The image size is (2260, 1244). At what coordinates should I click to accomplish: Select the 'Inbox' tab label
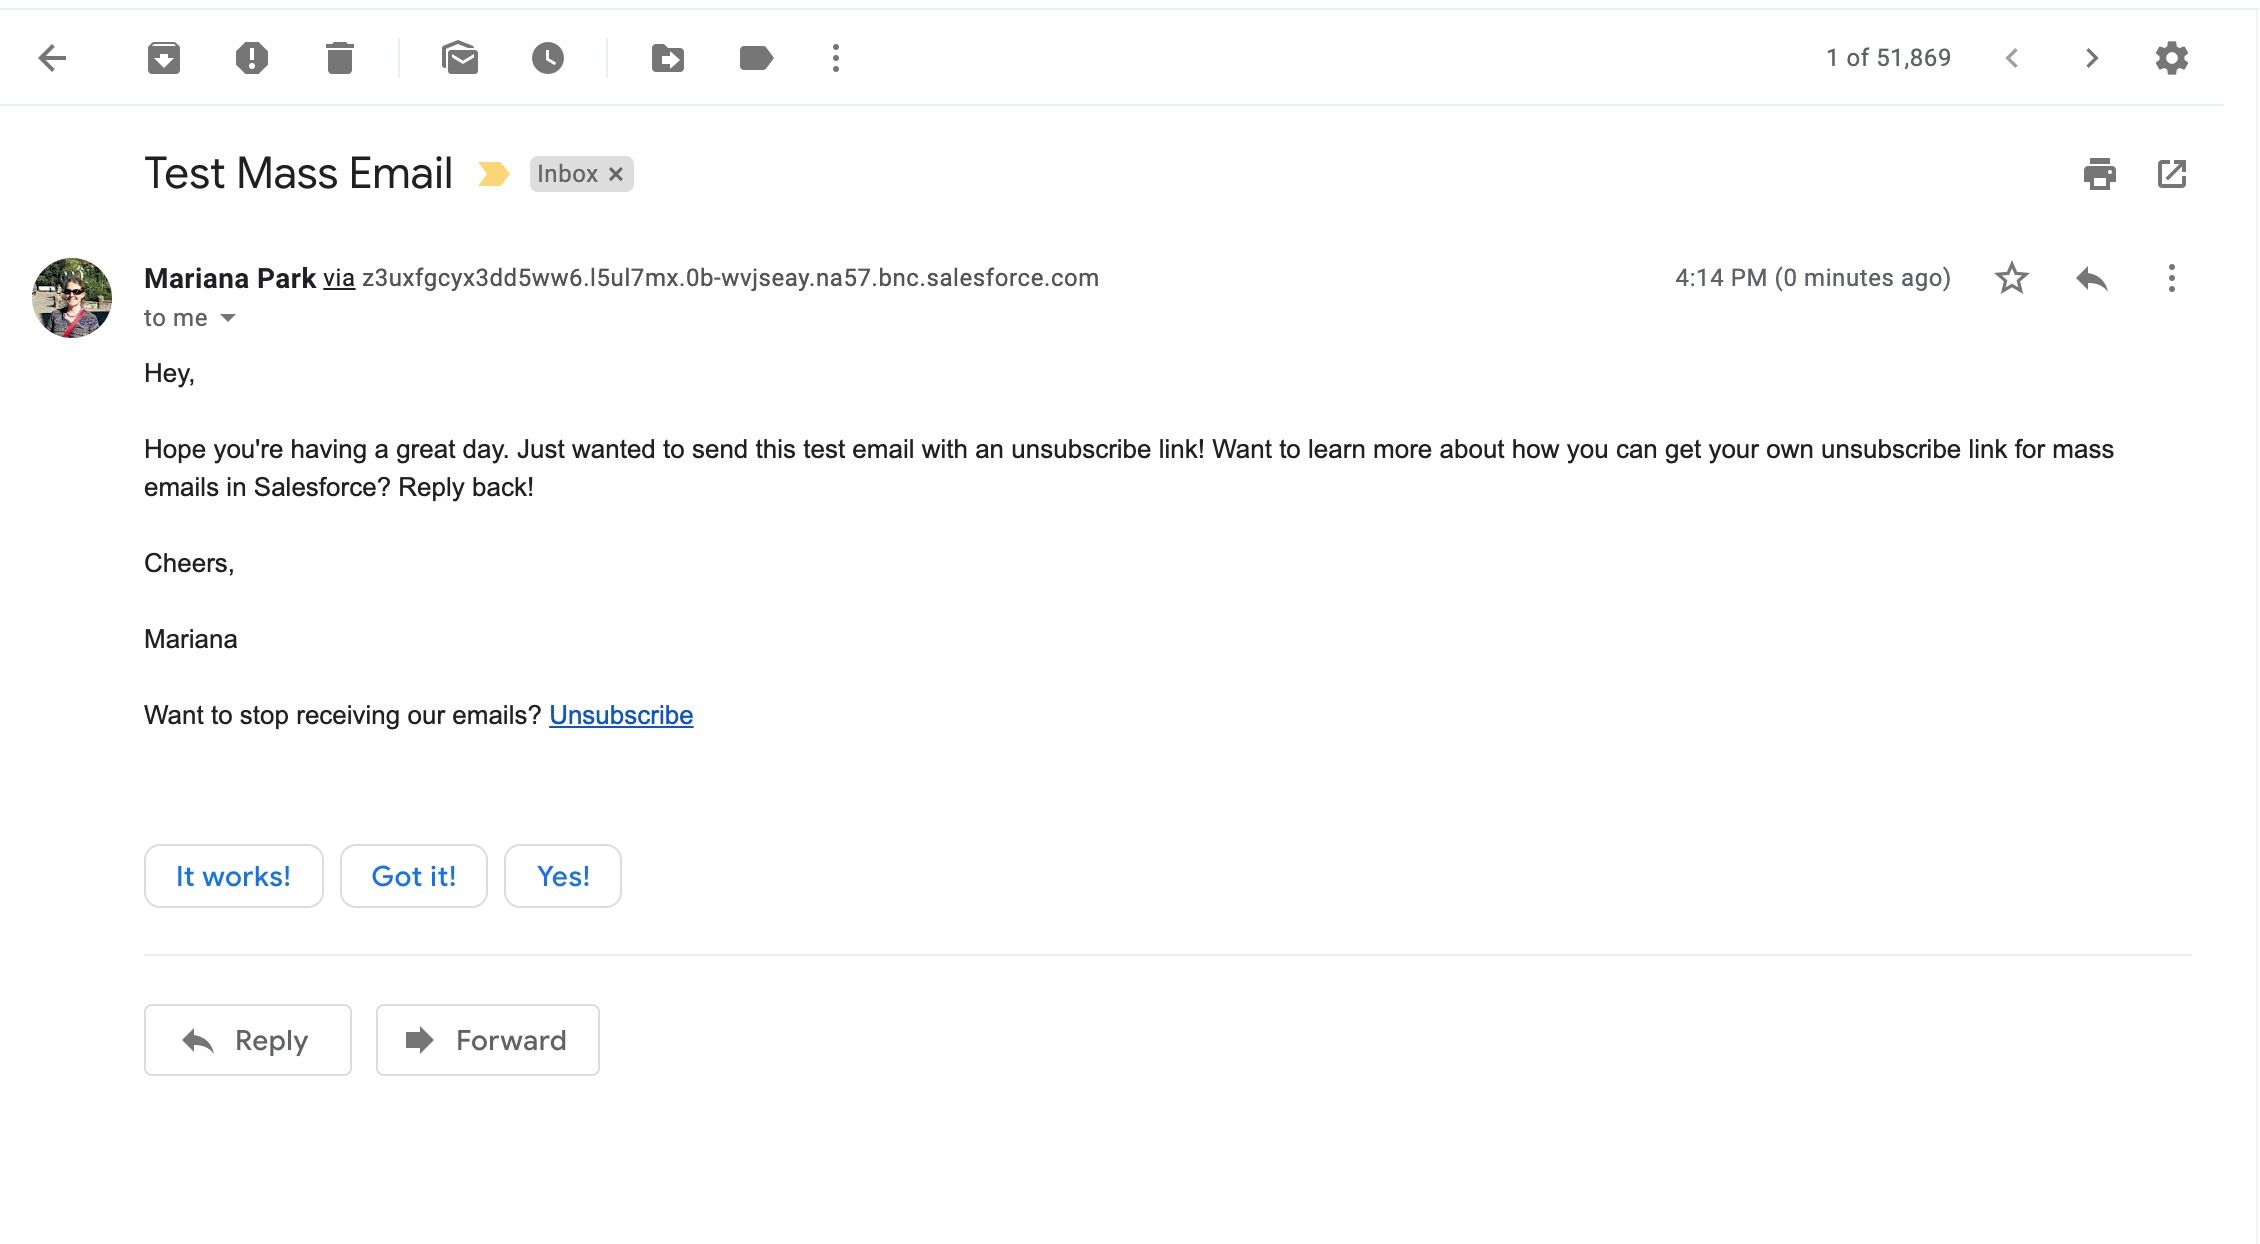567,173
